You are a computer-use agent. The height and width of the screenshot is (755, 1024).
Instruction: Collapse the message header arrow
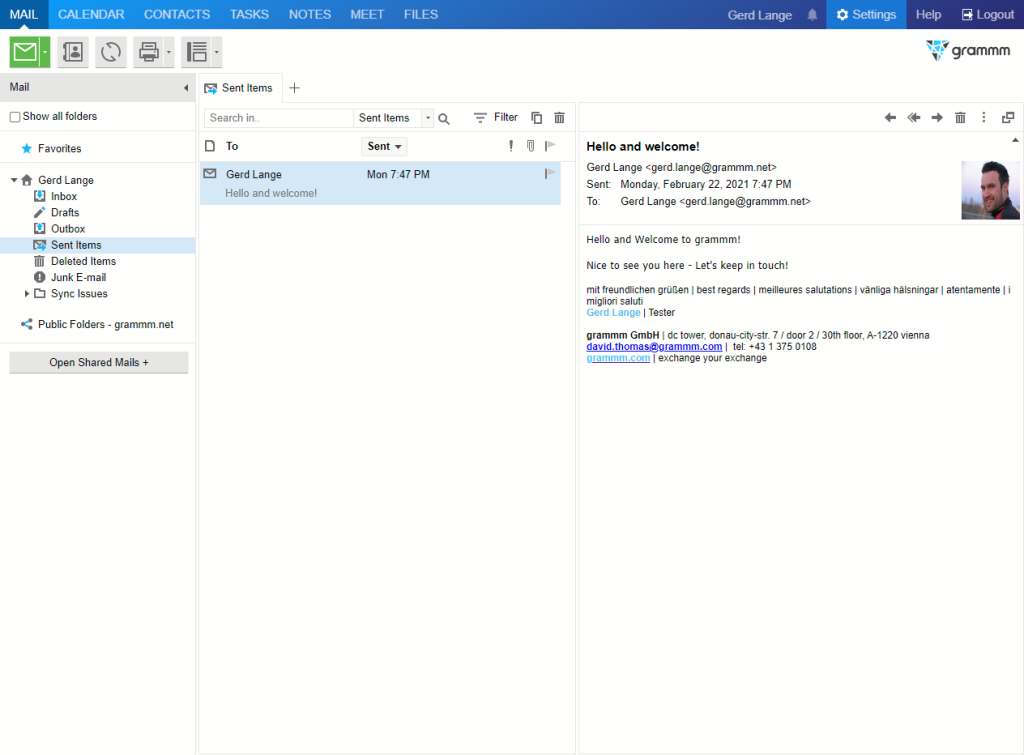tap(1016, 140)
